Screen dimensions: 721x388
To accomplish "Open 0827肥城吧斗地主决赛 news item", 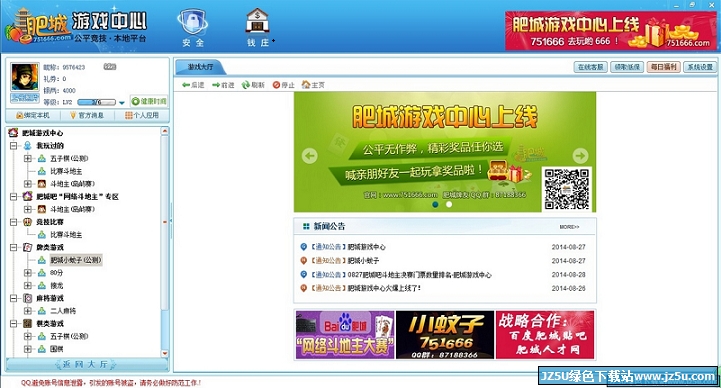I will click(x=419, y=275).
